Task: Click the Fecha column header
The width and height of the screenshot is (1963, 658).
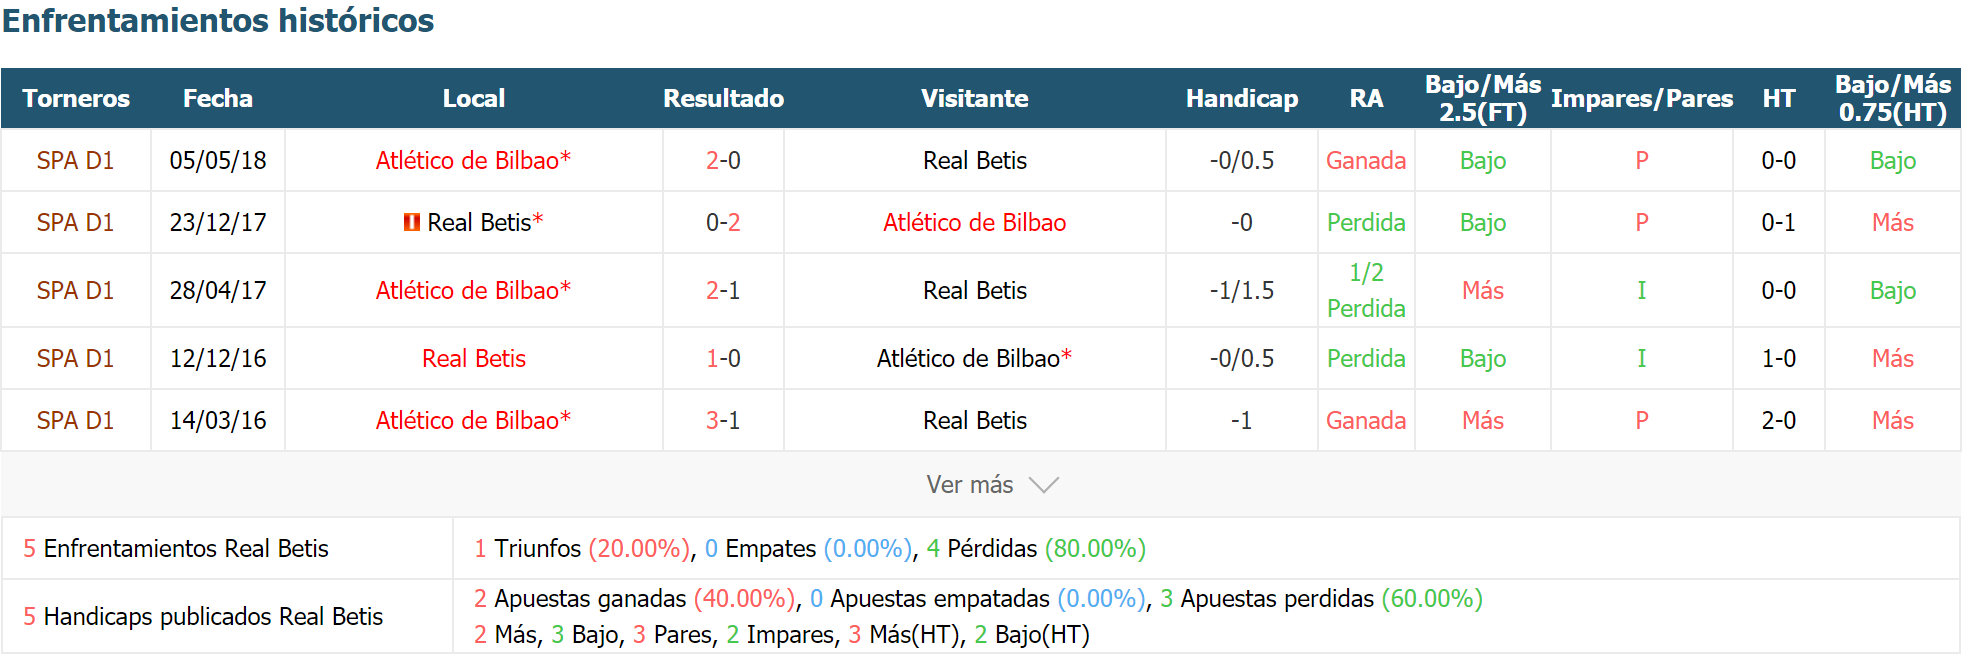Action: point(218,98)
